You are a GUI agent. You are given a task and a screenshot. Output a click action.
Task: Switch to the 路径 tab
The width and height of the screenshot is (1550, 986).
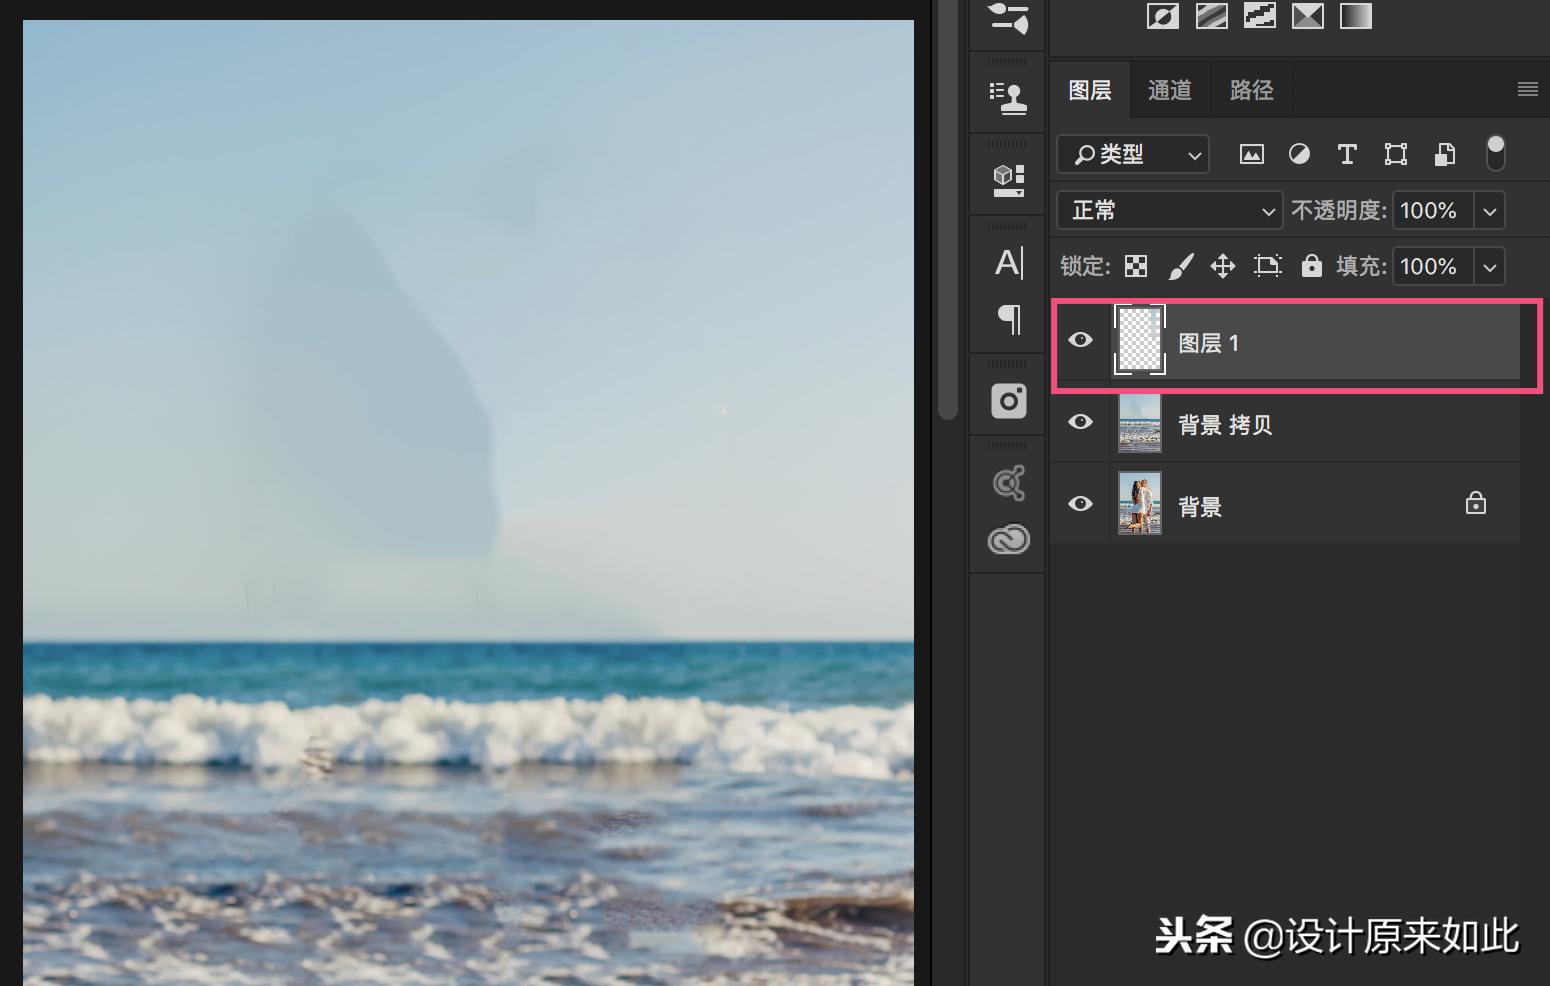1251,90
